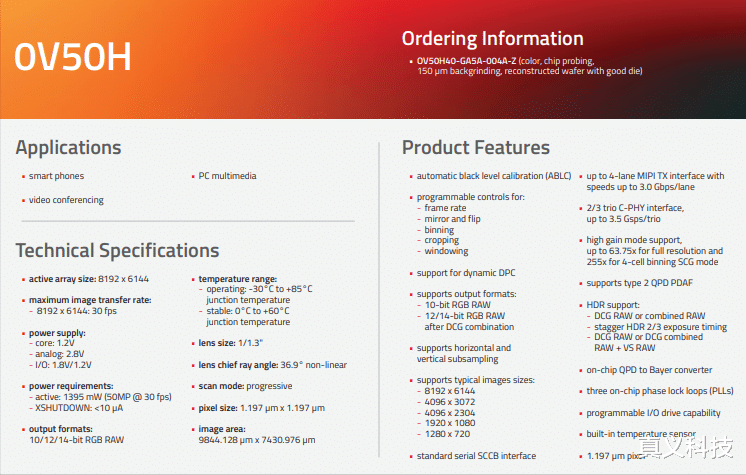The height and width of the screenshot is (475, 746).
Task: Click the 'power requirements' label
Action: point(71,386)
